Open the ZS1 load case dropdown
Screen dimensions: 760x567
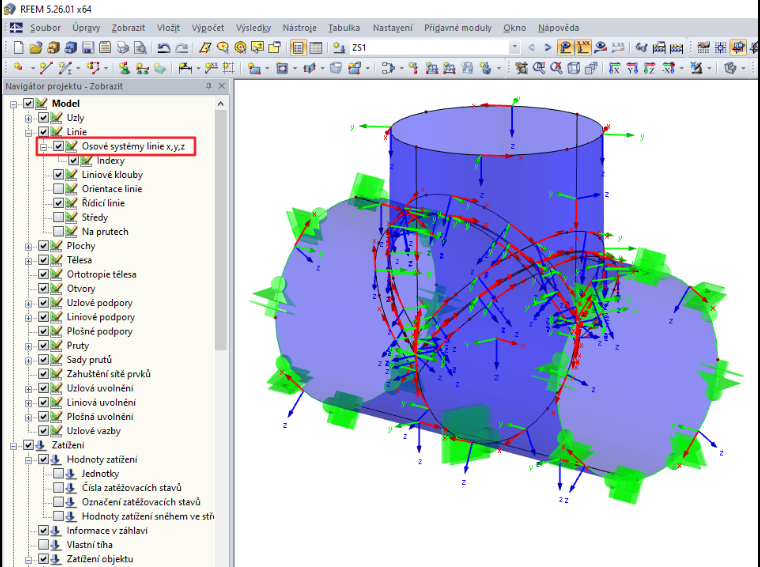coord(515,47)
